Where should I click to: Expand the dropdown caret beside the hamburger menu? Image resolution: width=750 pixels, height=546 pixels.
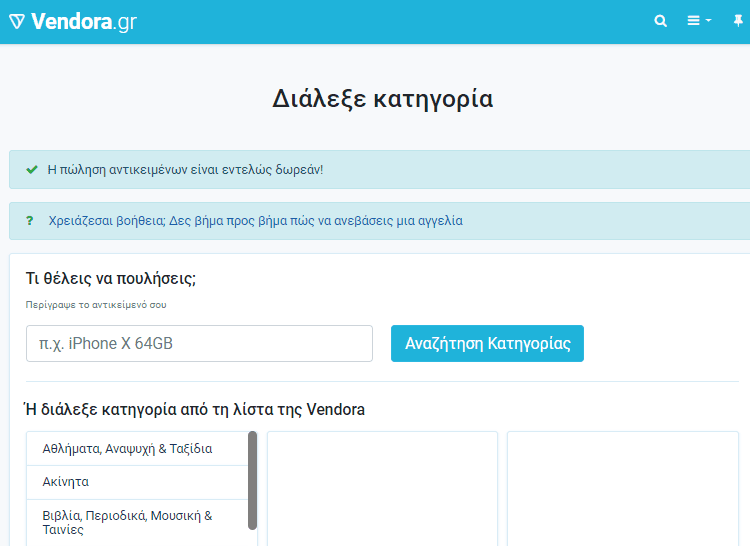[x=708, y=21]
